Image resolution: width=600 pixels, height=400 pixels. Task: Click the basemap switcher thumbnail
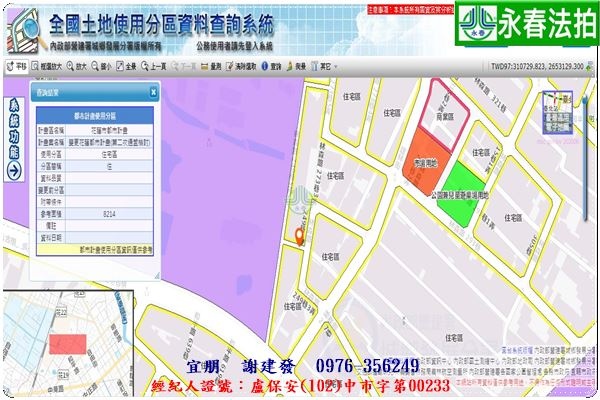coord(558,113)
